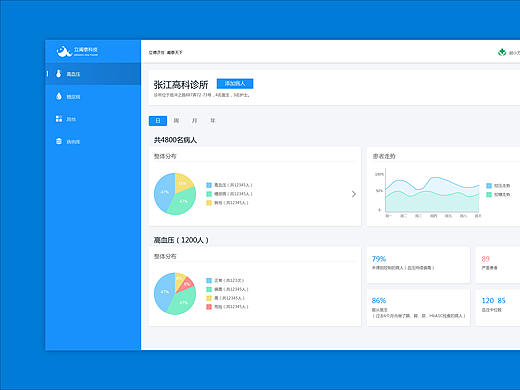Click red legend swatch in hypertension pie

click(209, 307)
